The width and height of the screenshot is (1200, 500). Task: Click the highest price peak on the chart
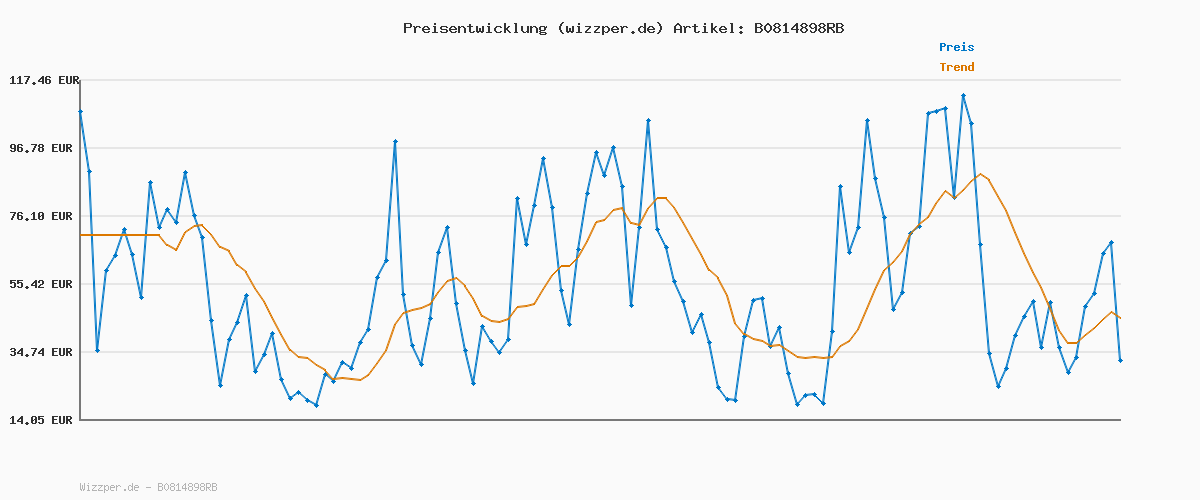tap(963, 96)
